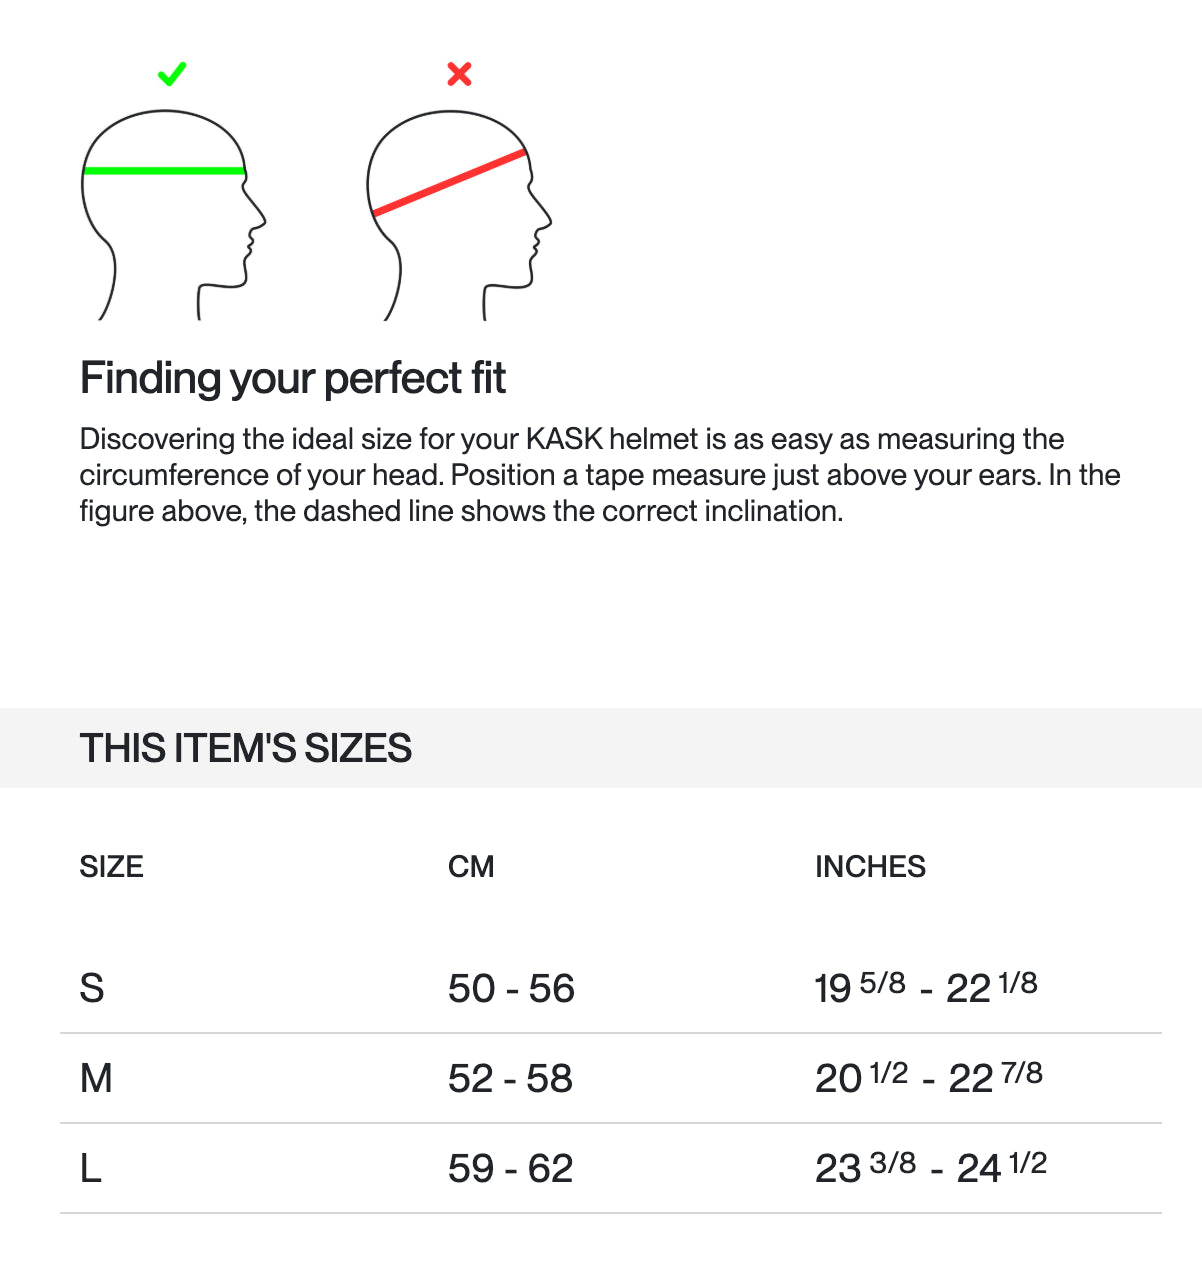This screenshot has height=1264, width=1202.
Task: Select the M size row label
Action: [96, 1078]
